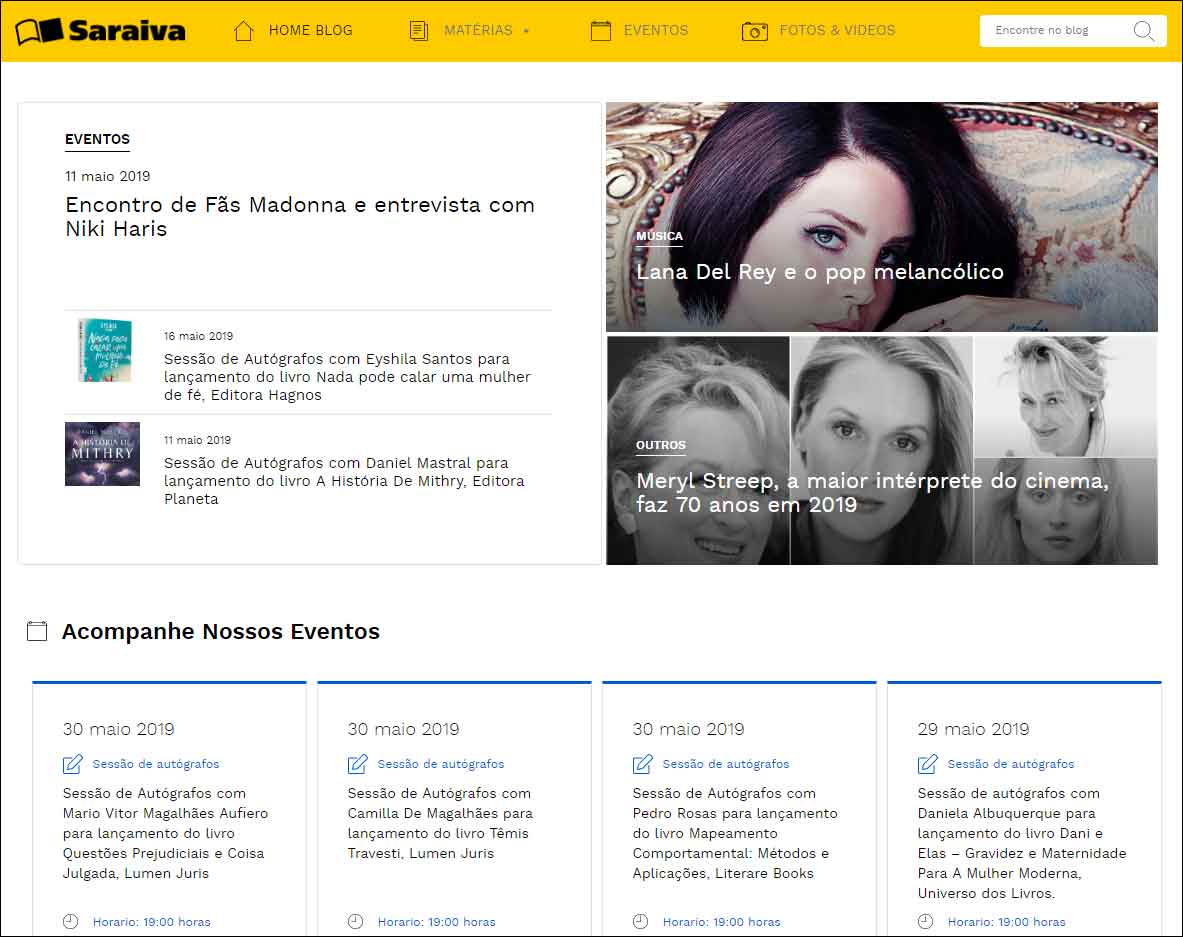Screen dimensions: 1183x937
Task: Expand the Matérias dropdown arrow
Action: [527, 31]
